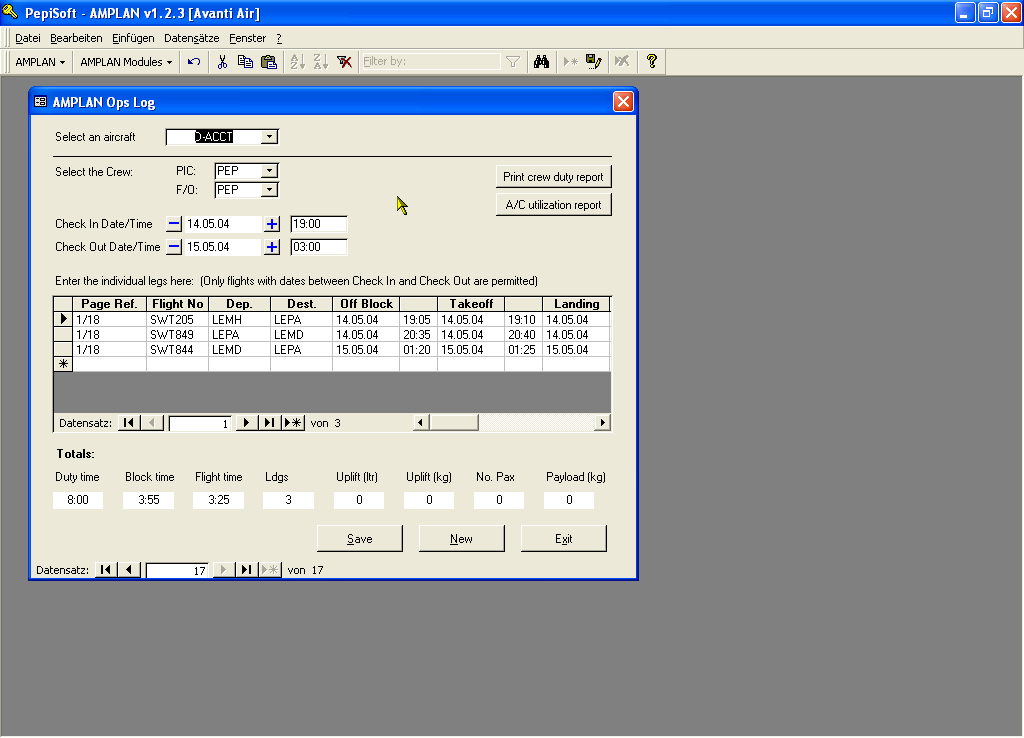Click the Remove Filter icon

tap(344, 62)
